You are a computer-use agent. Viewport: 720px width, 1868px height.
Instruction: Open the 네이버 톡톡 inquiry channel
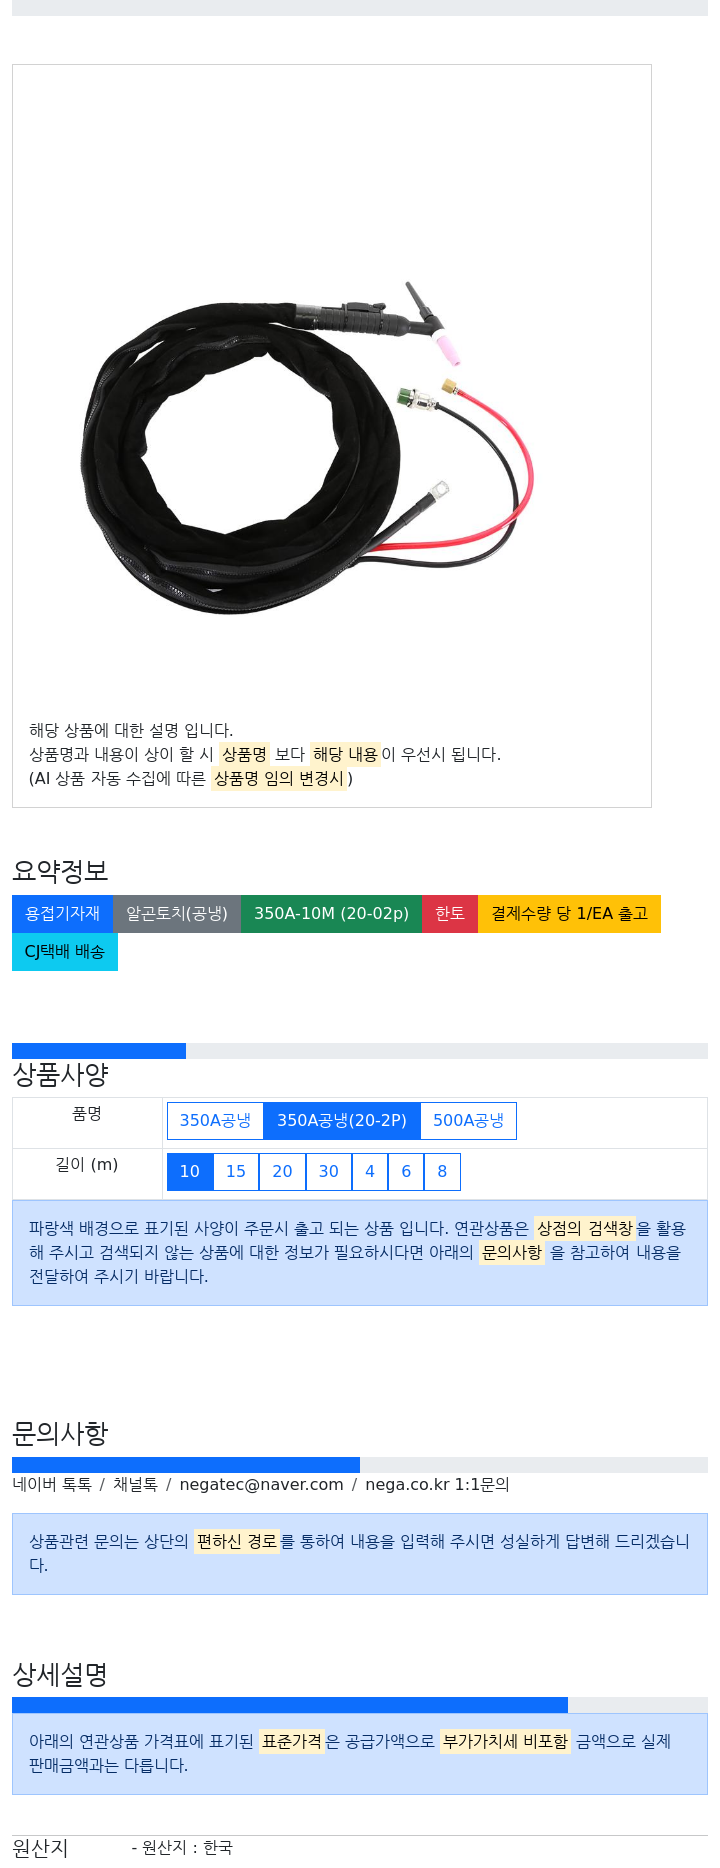pyautogui.click(x=52, y=1485)
